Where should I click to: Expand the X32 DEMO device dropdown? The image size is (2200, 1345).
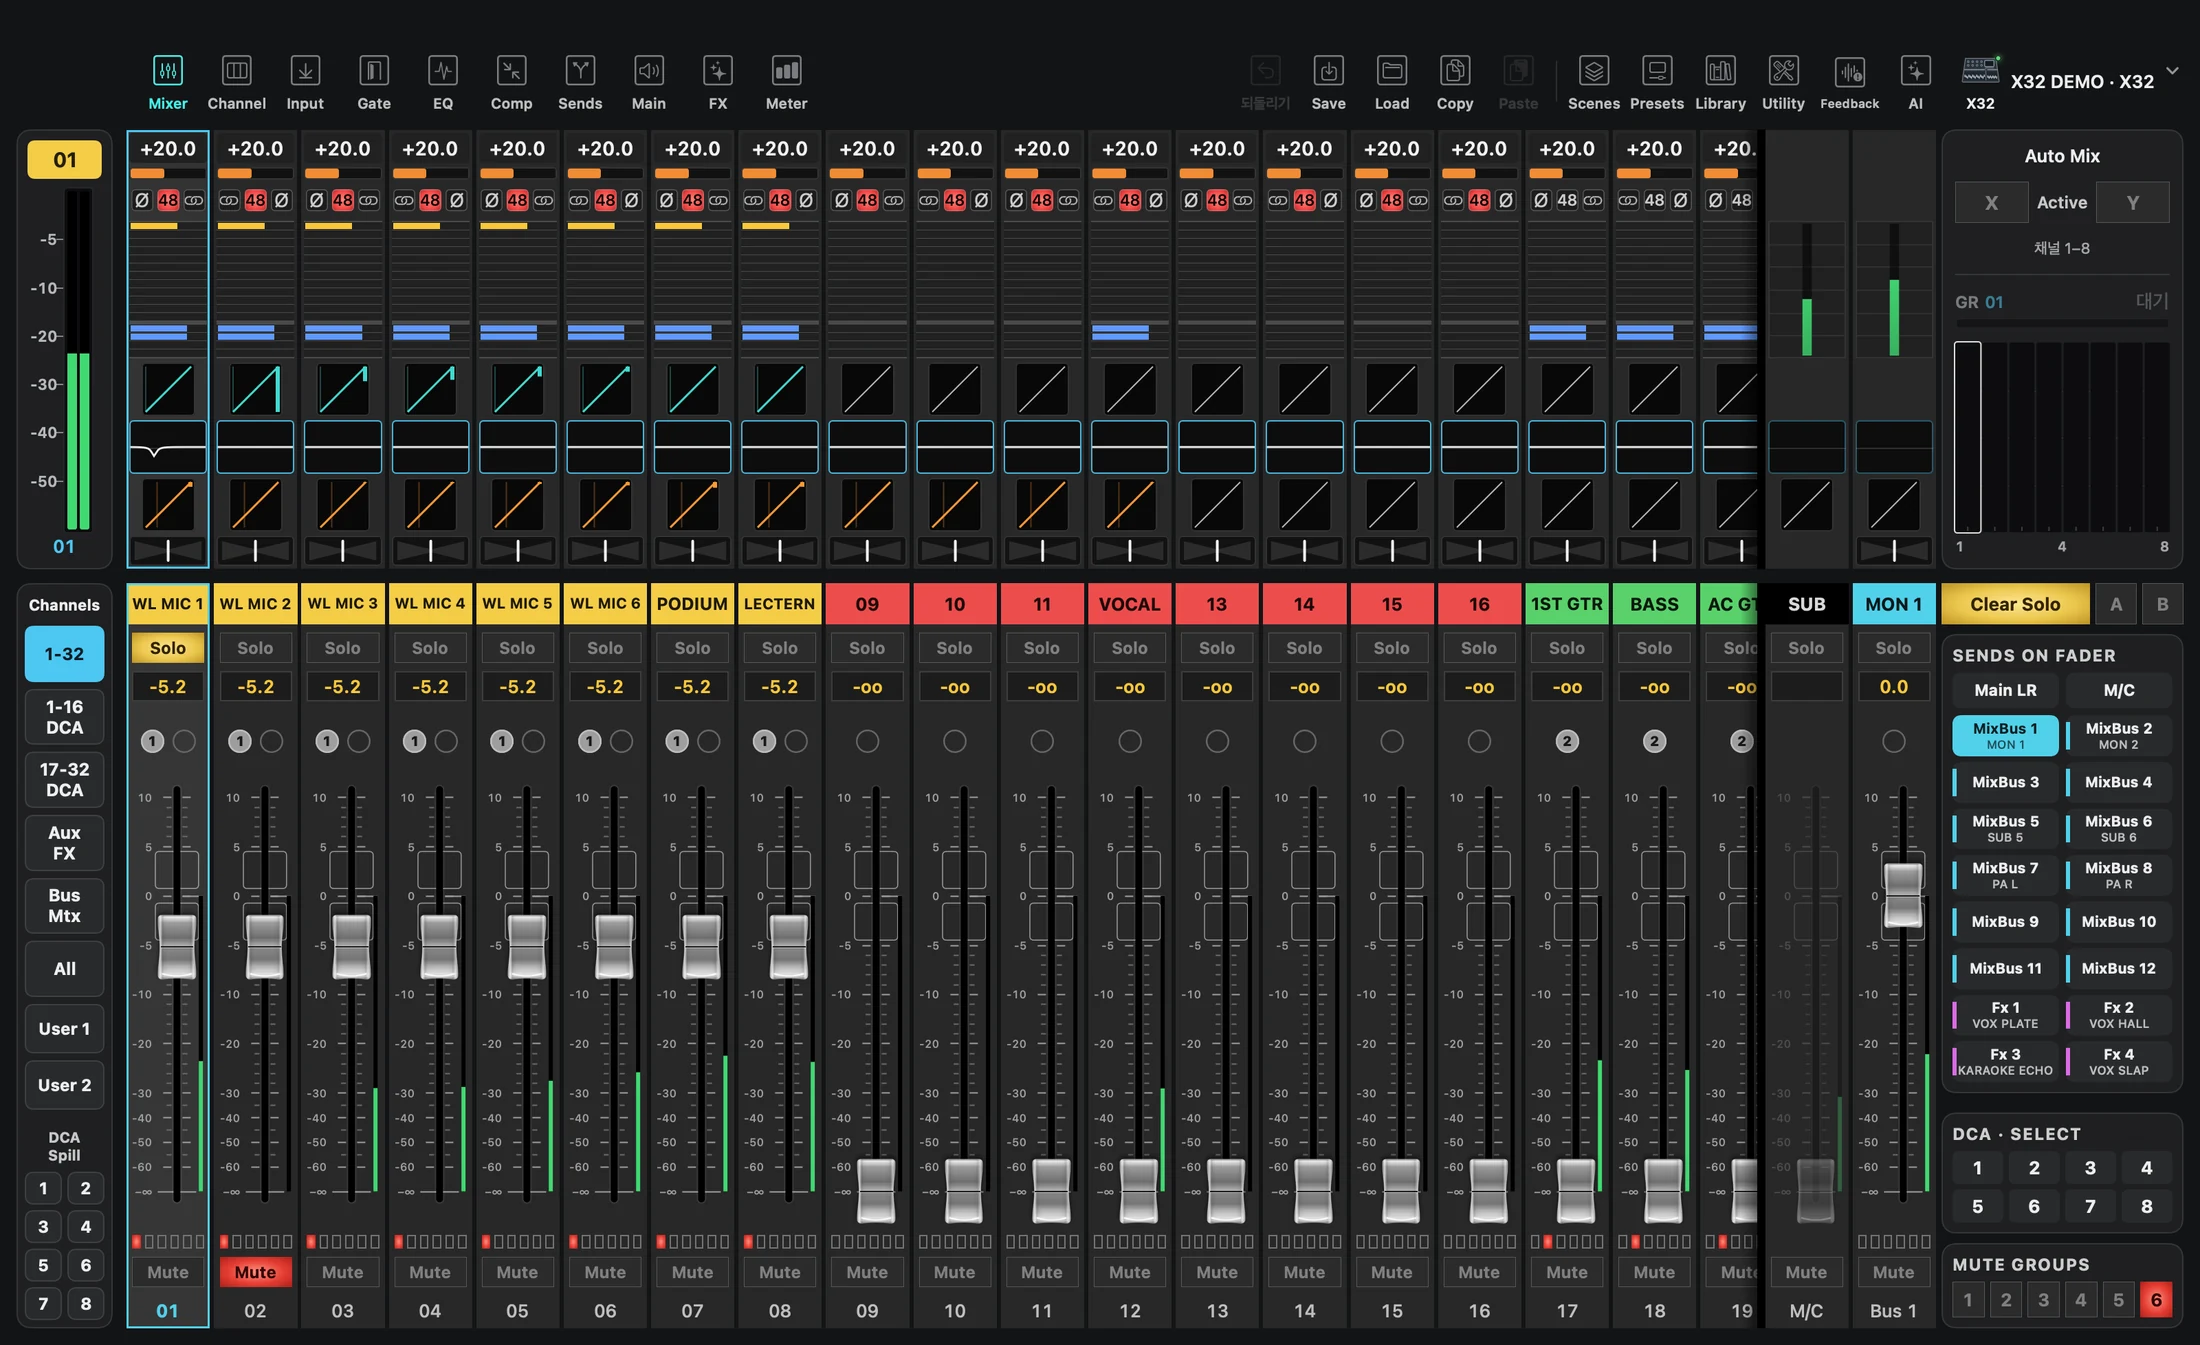pos(2172,71)
